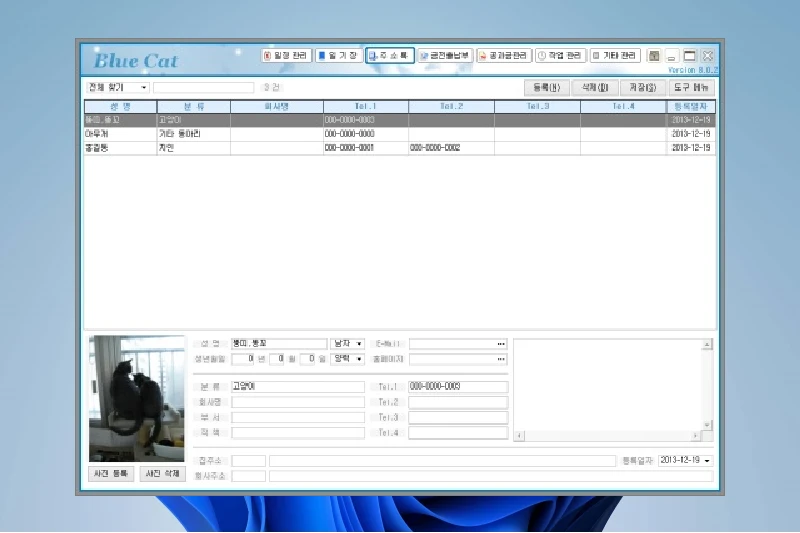The width and height of the screenshot is (800, 533).
Task: Click the ellipsis button beside the 홈페이지 field
Action: [501, 360]
